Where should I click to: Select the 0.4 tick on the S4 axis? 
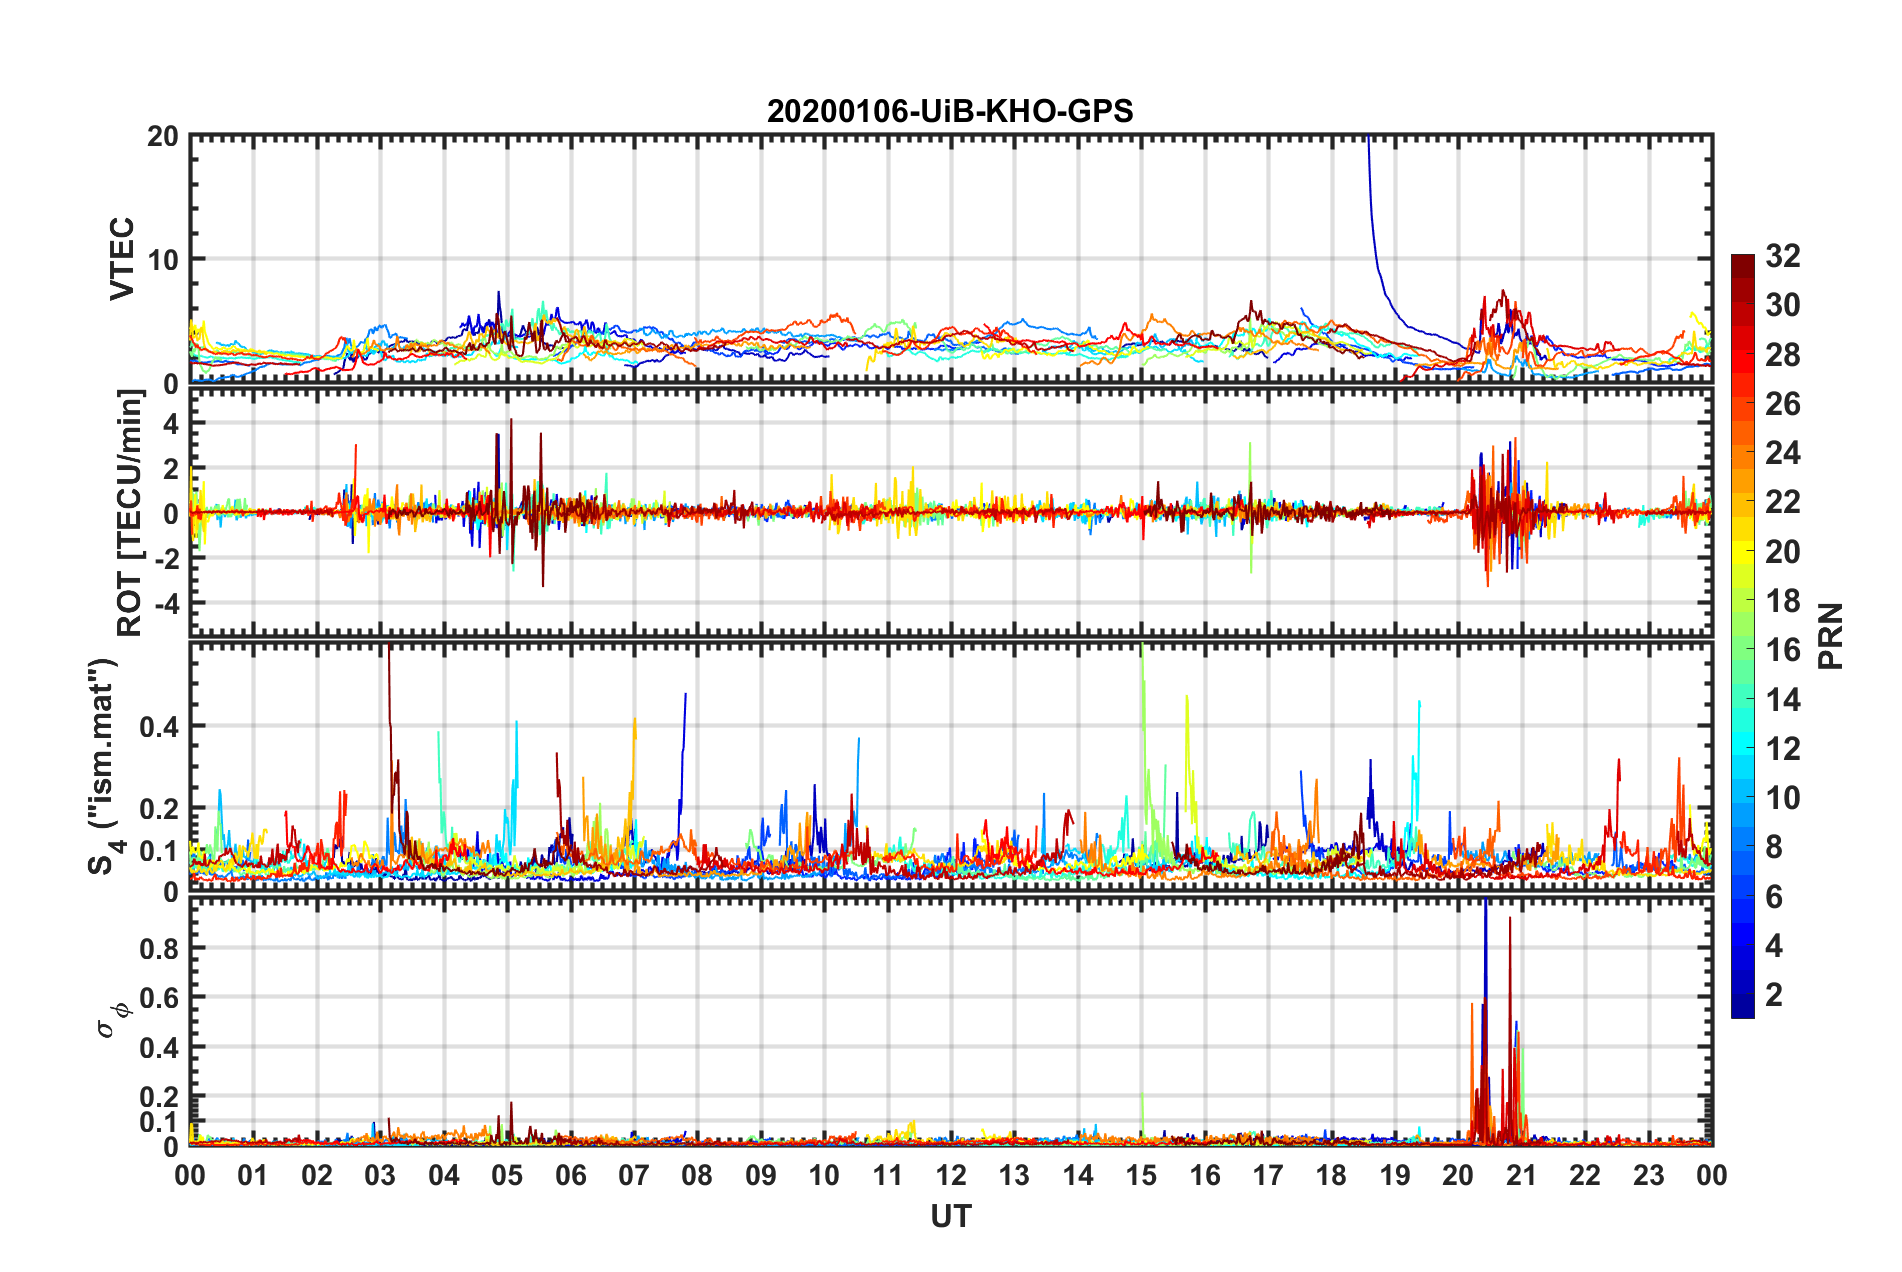click(159, 727)
